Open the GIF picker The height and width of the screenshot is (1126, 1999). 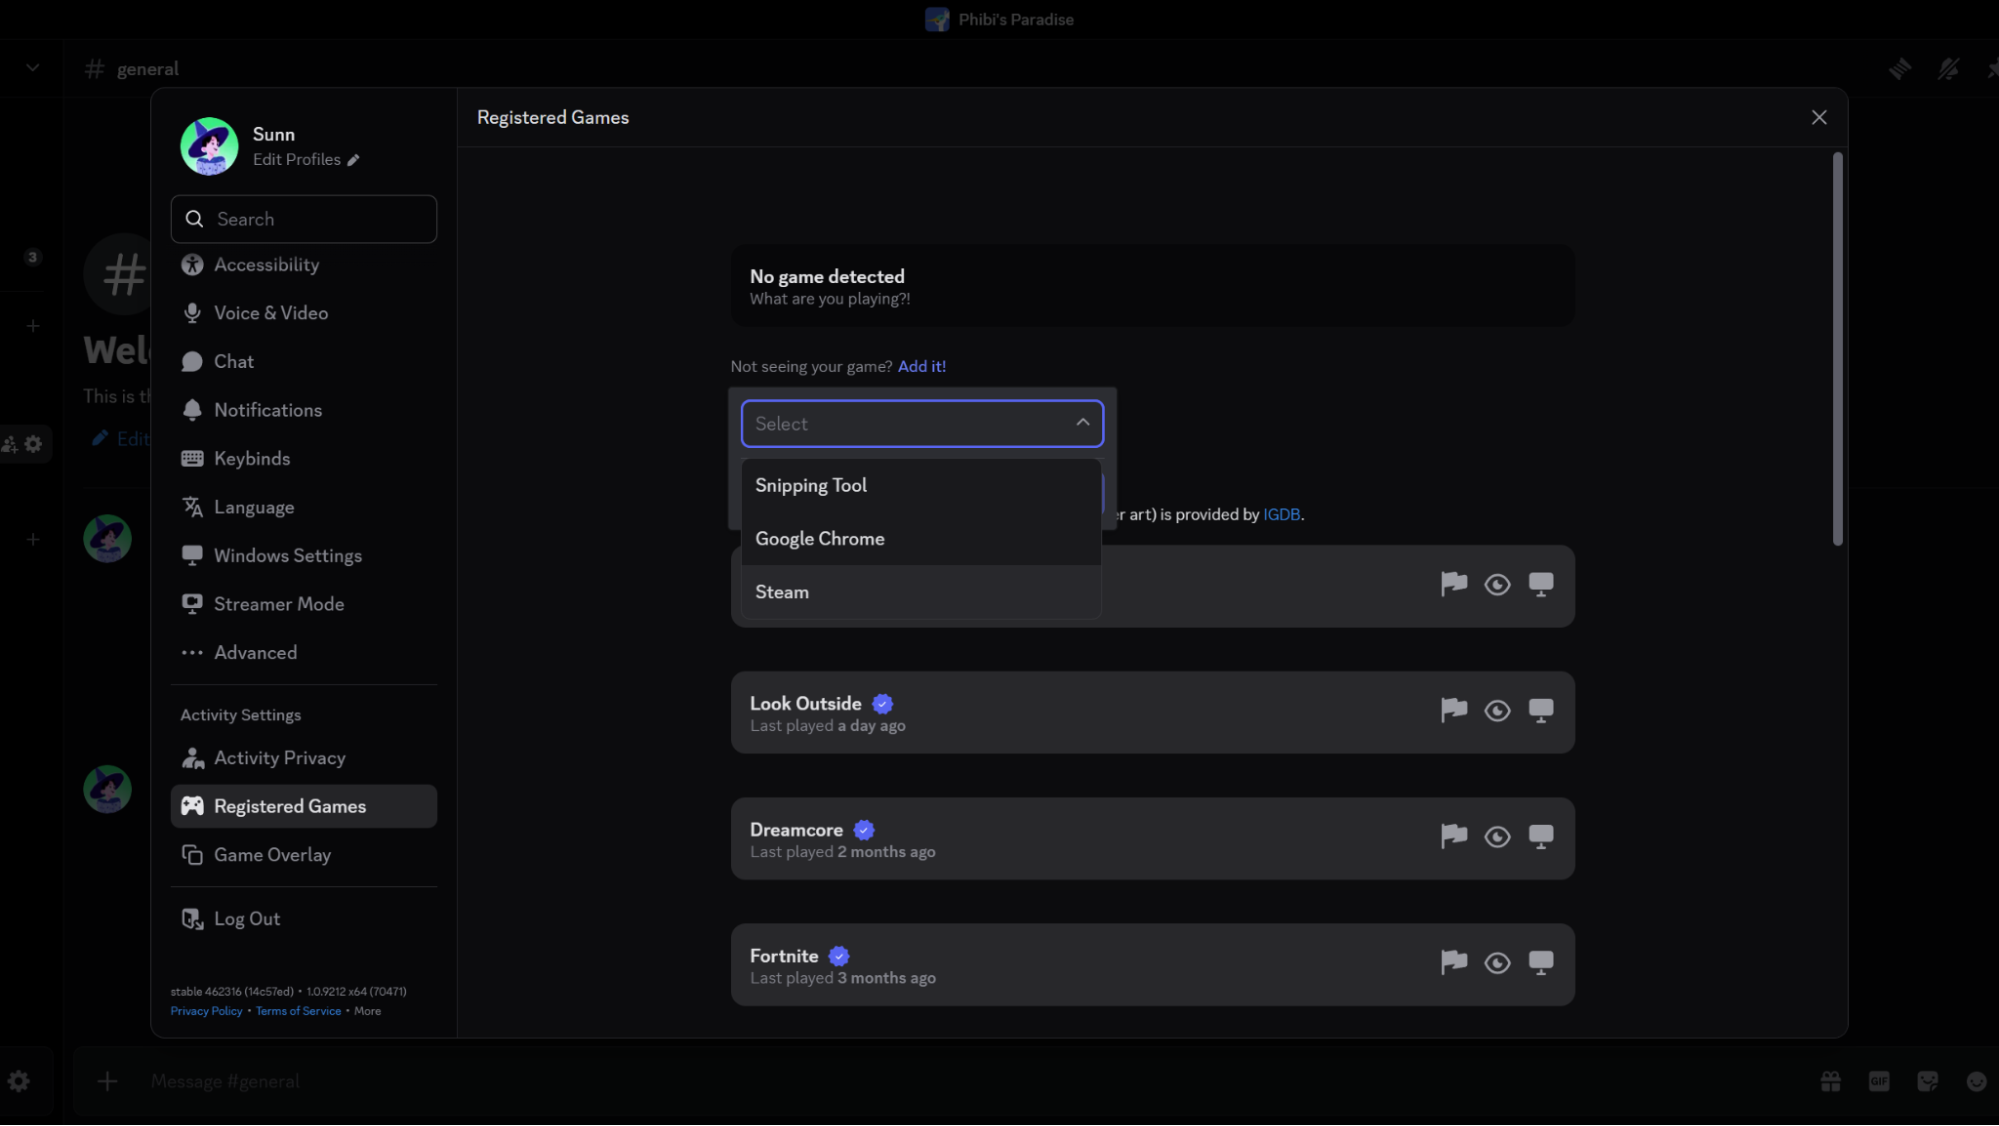tap(1879, 1081)
